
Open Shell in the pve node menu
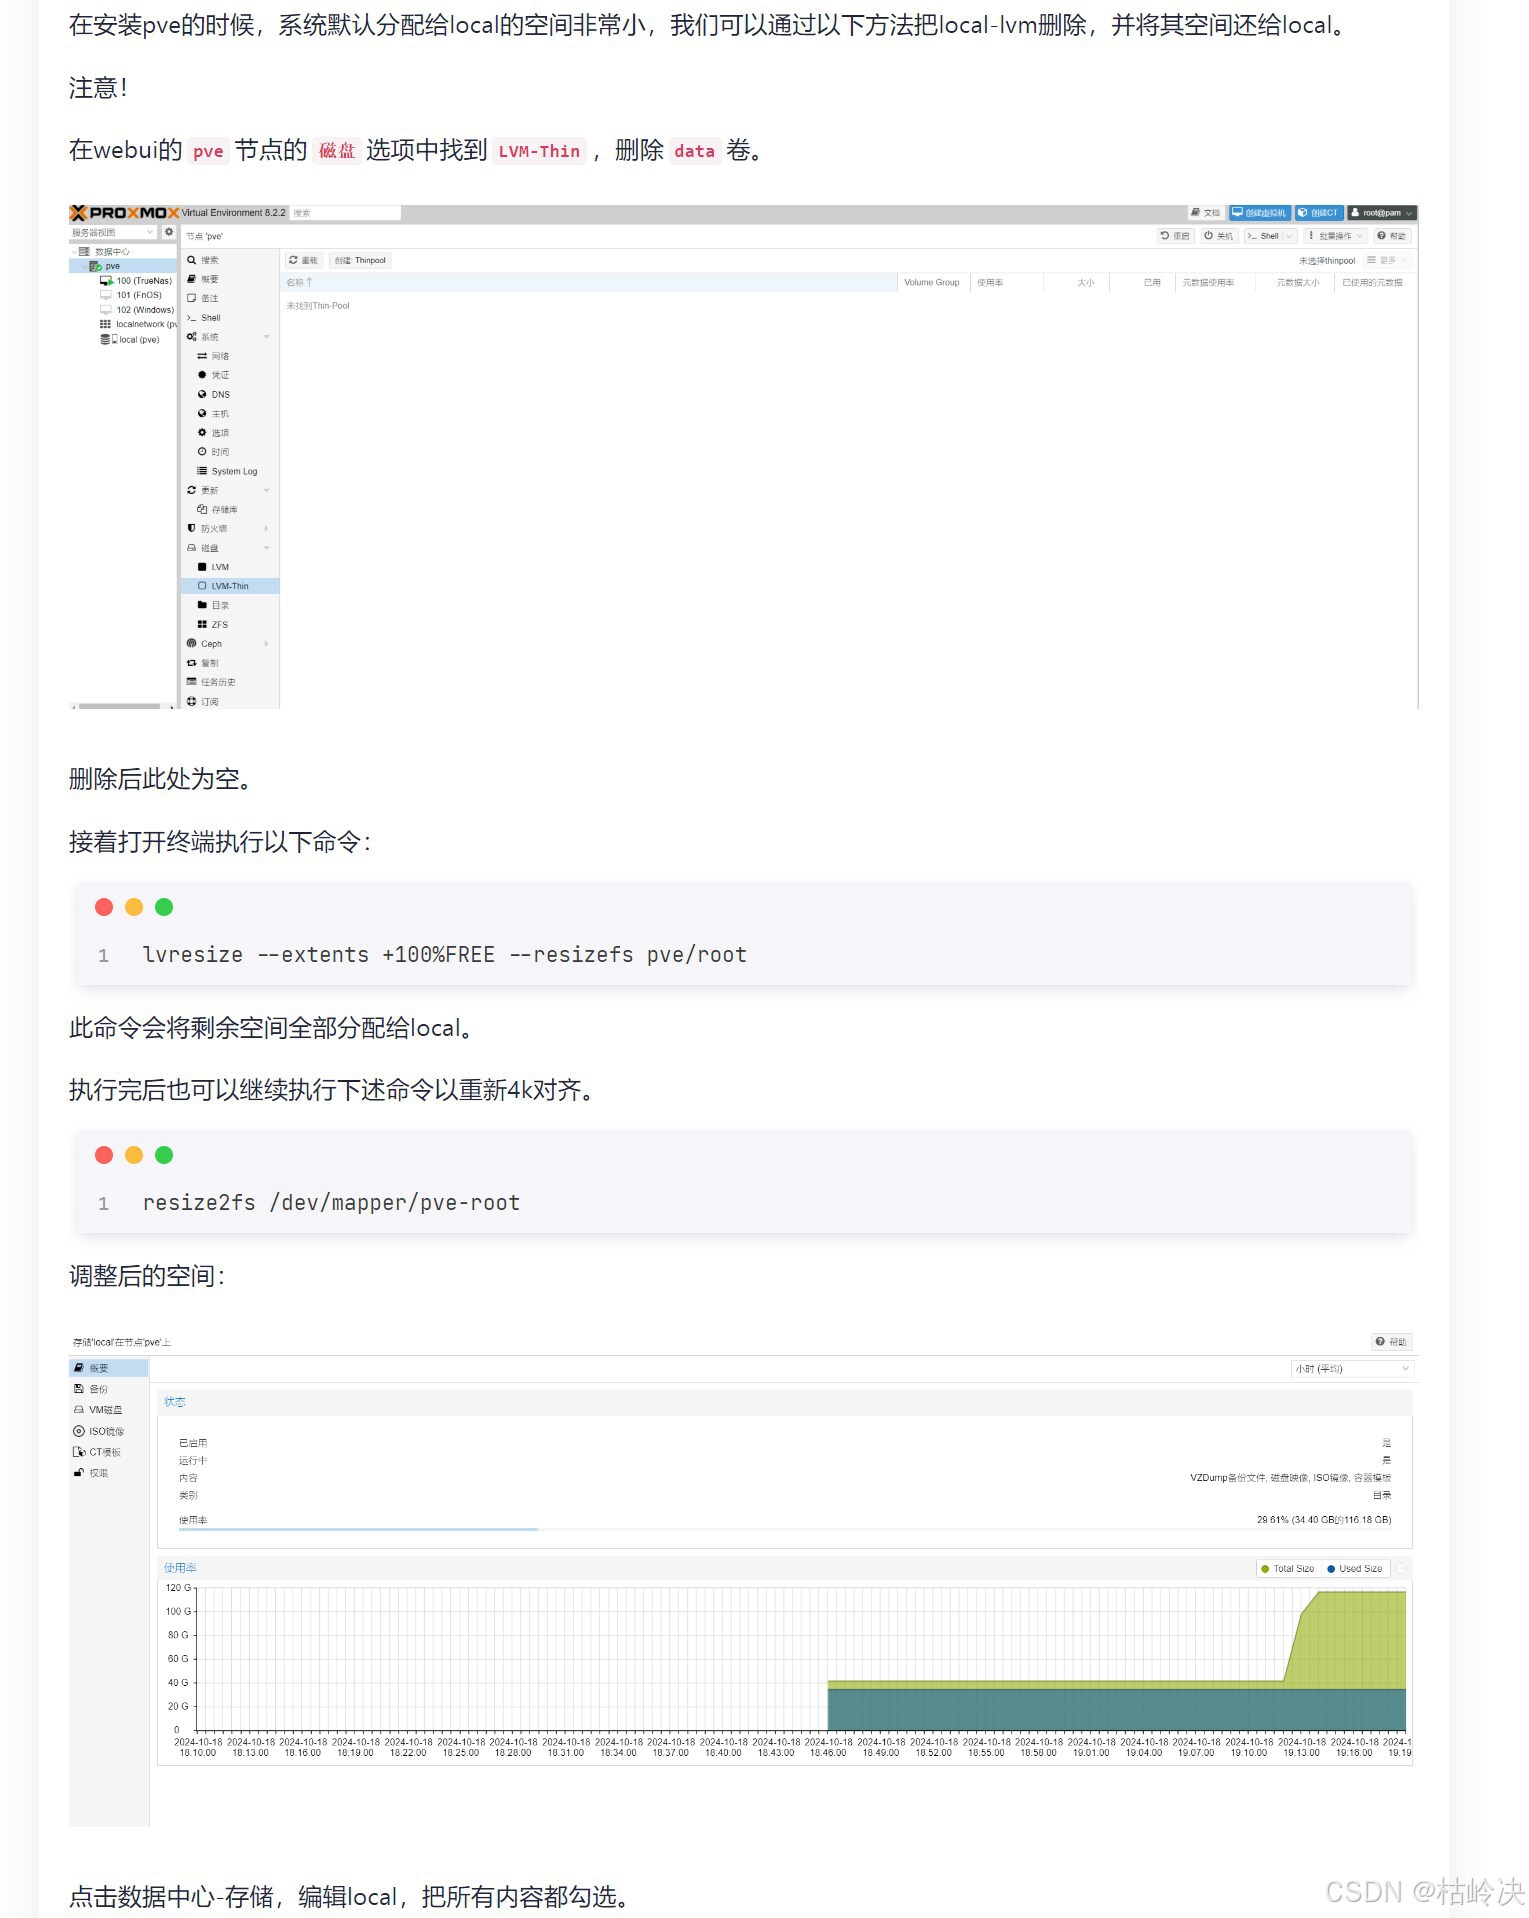click(x=229, y=318)
